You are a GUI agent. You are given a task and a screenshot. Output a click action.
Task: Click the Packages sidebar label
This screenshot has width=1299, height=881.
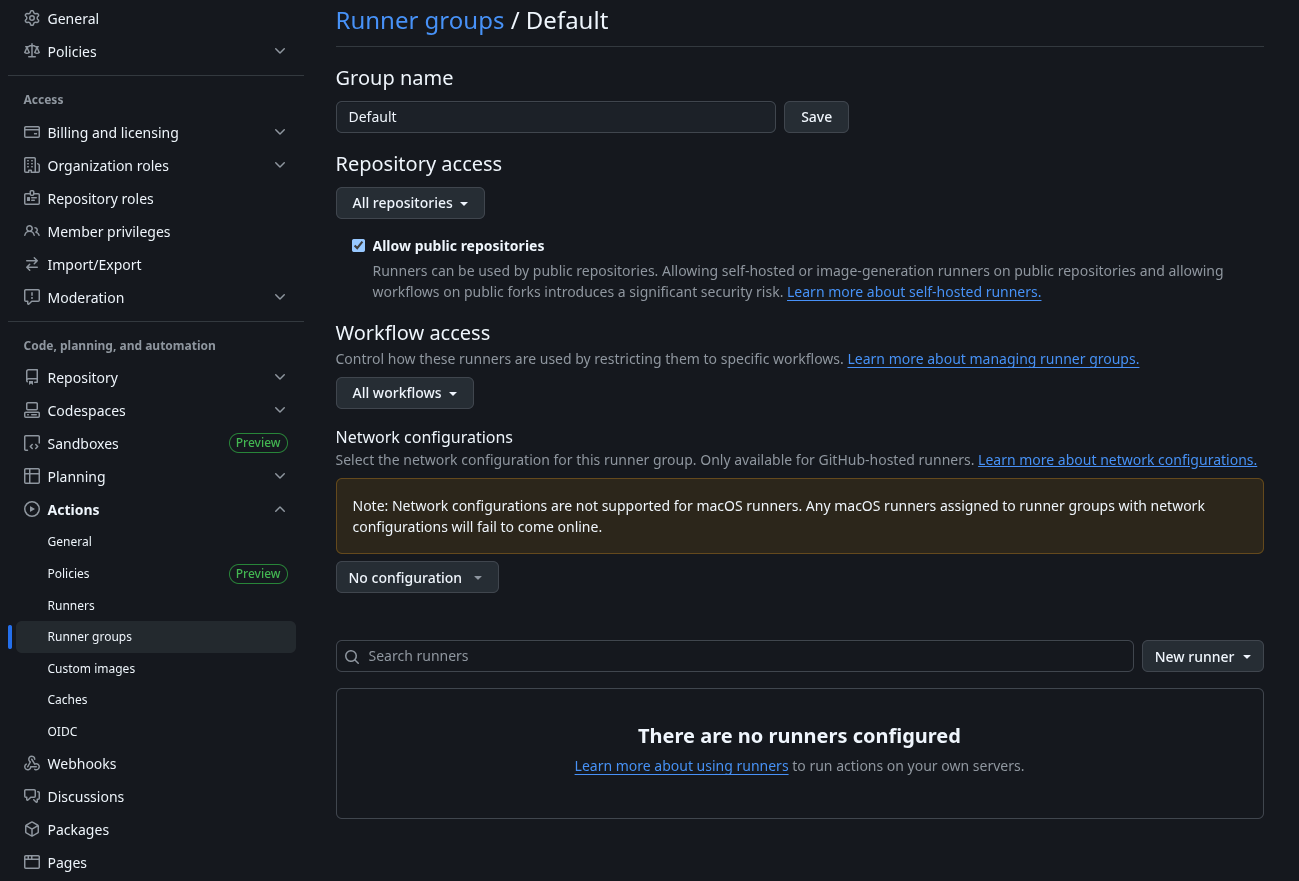(x=78, y=830)
